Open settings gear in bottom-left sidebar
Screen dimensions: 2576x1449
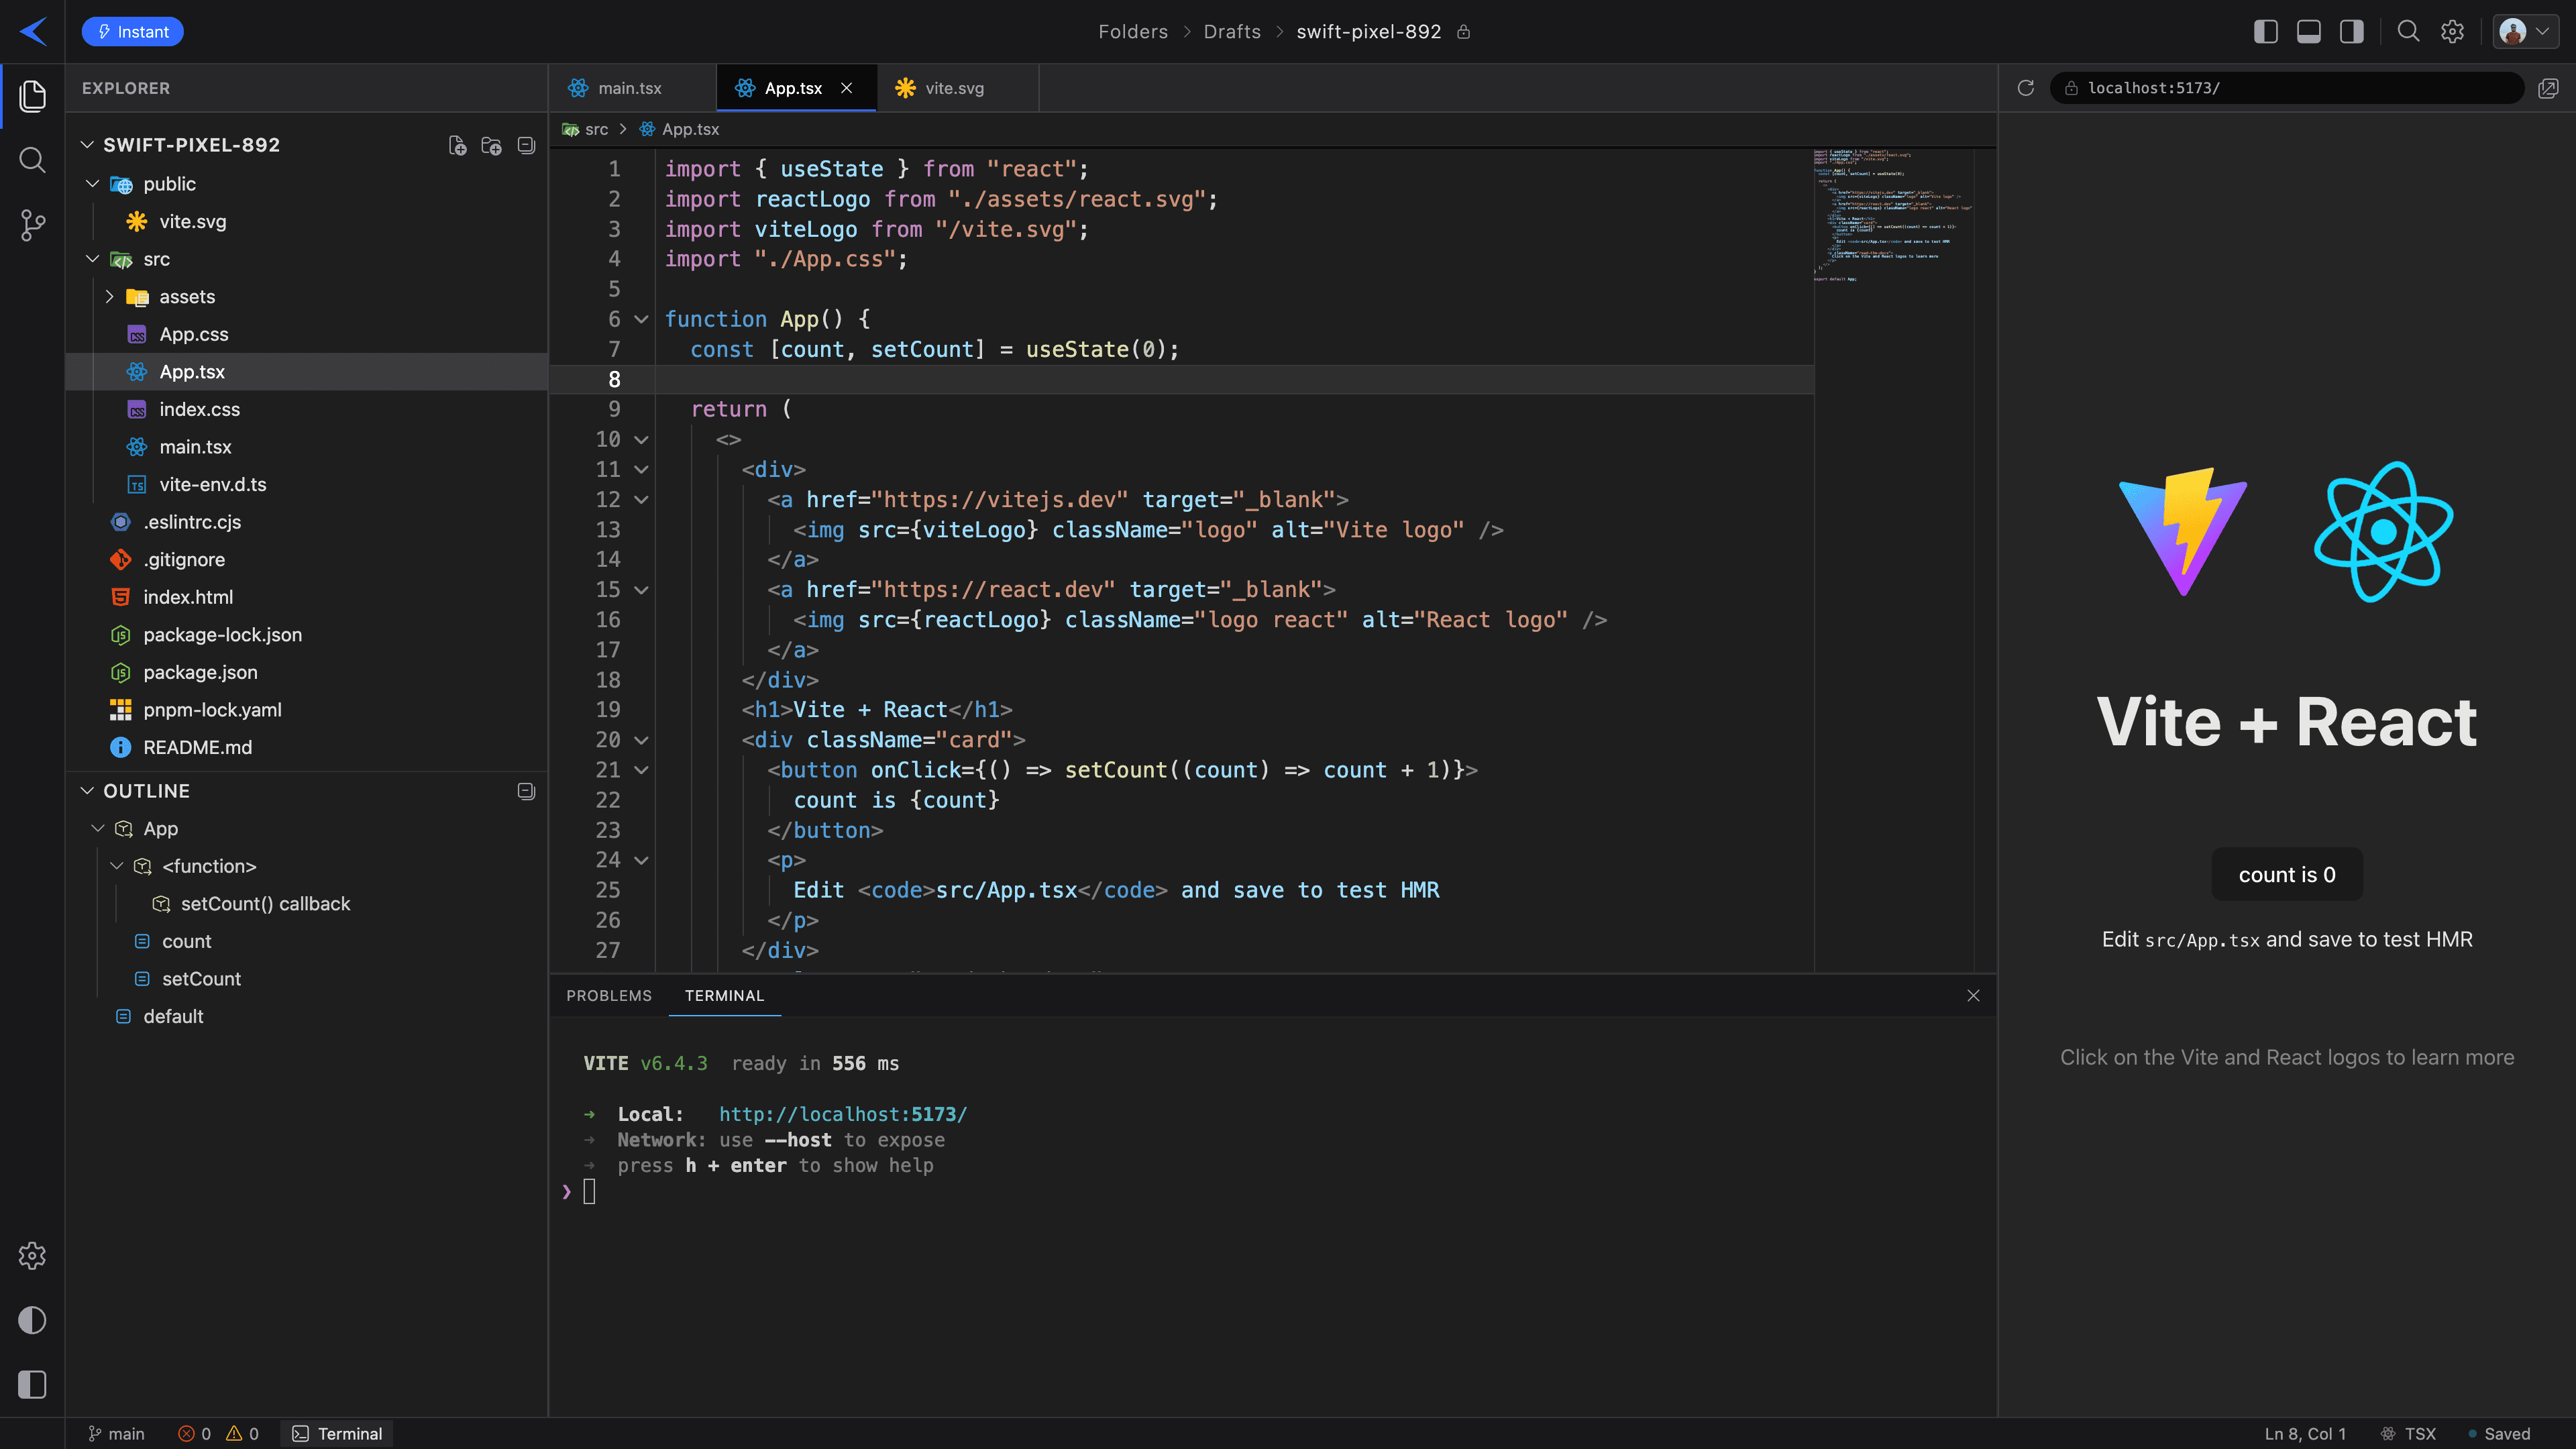pos(32,1256)
